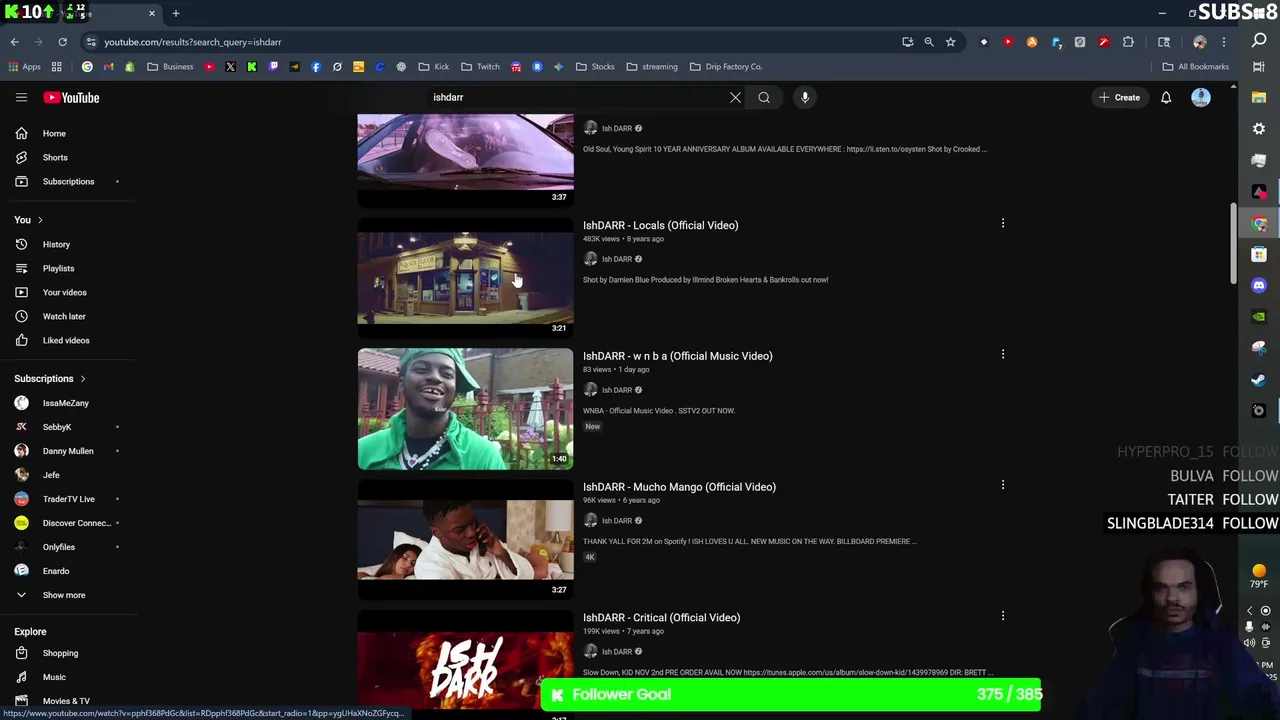Open Liked videos in the sidebar
This screenshot has width=1280, height=720.
66,340
